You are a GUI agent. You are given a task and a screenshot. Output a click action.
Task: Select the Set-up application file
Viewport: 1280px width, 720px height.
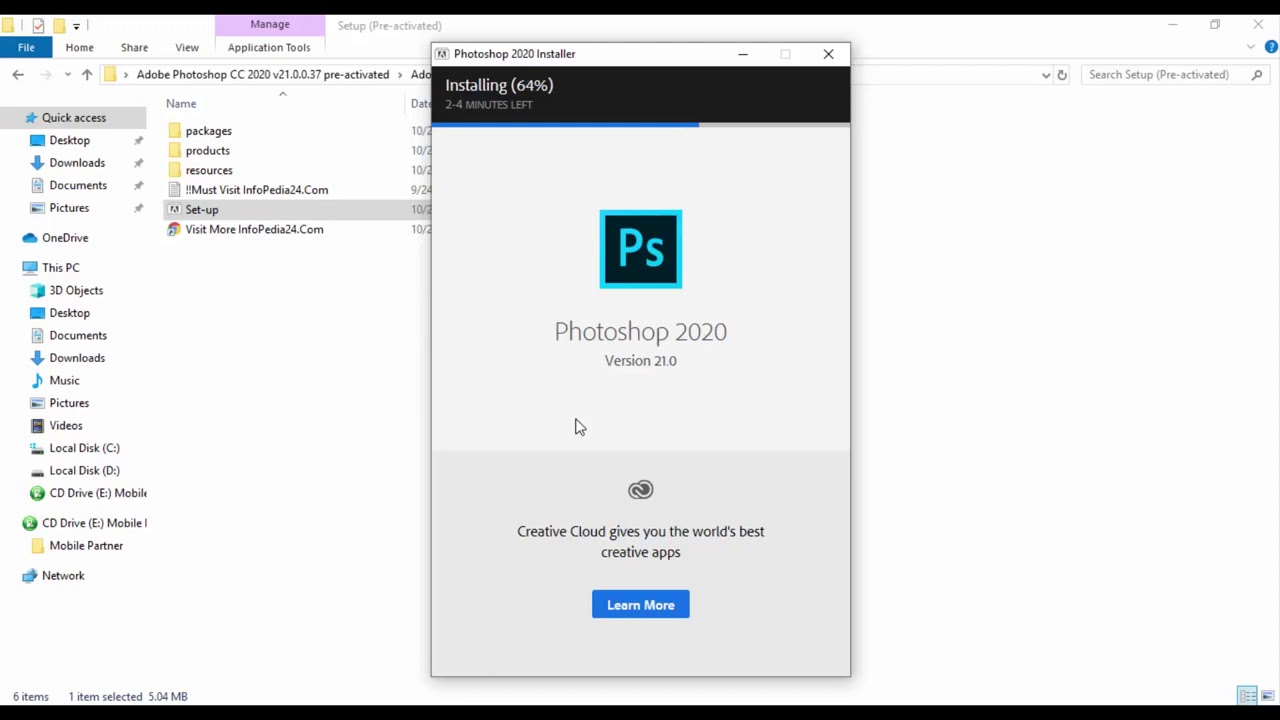201,210
